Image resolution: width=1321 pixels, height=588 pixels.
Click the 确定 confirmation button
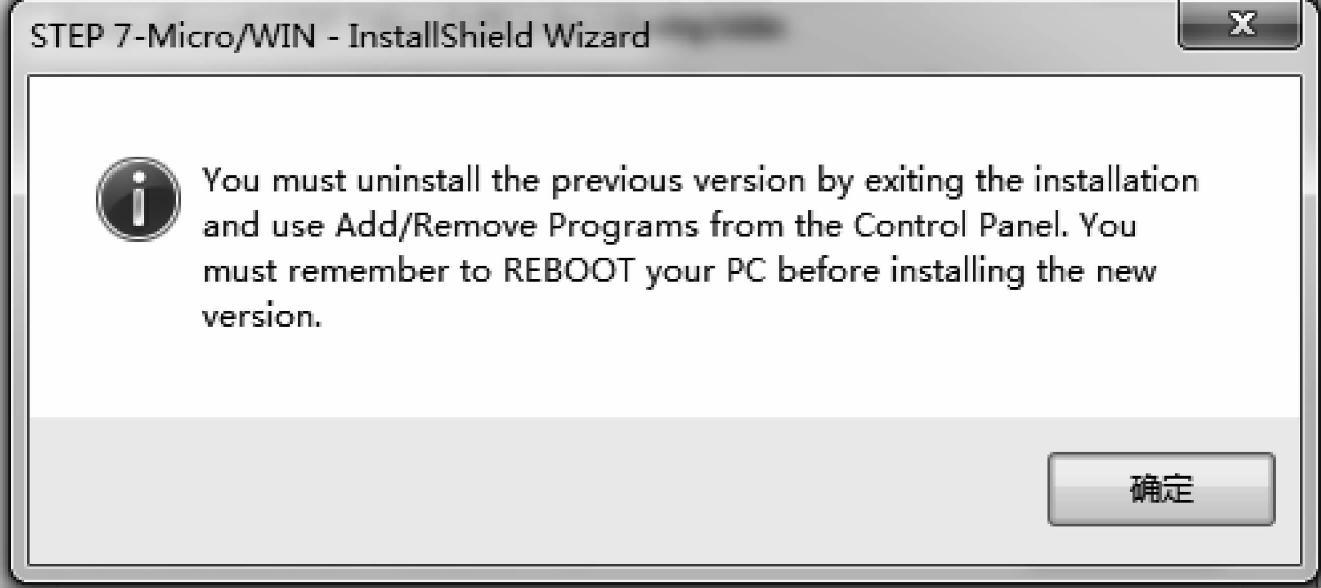tap(1160, 489)
